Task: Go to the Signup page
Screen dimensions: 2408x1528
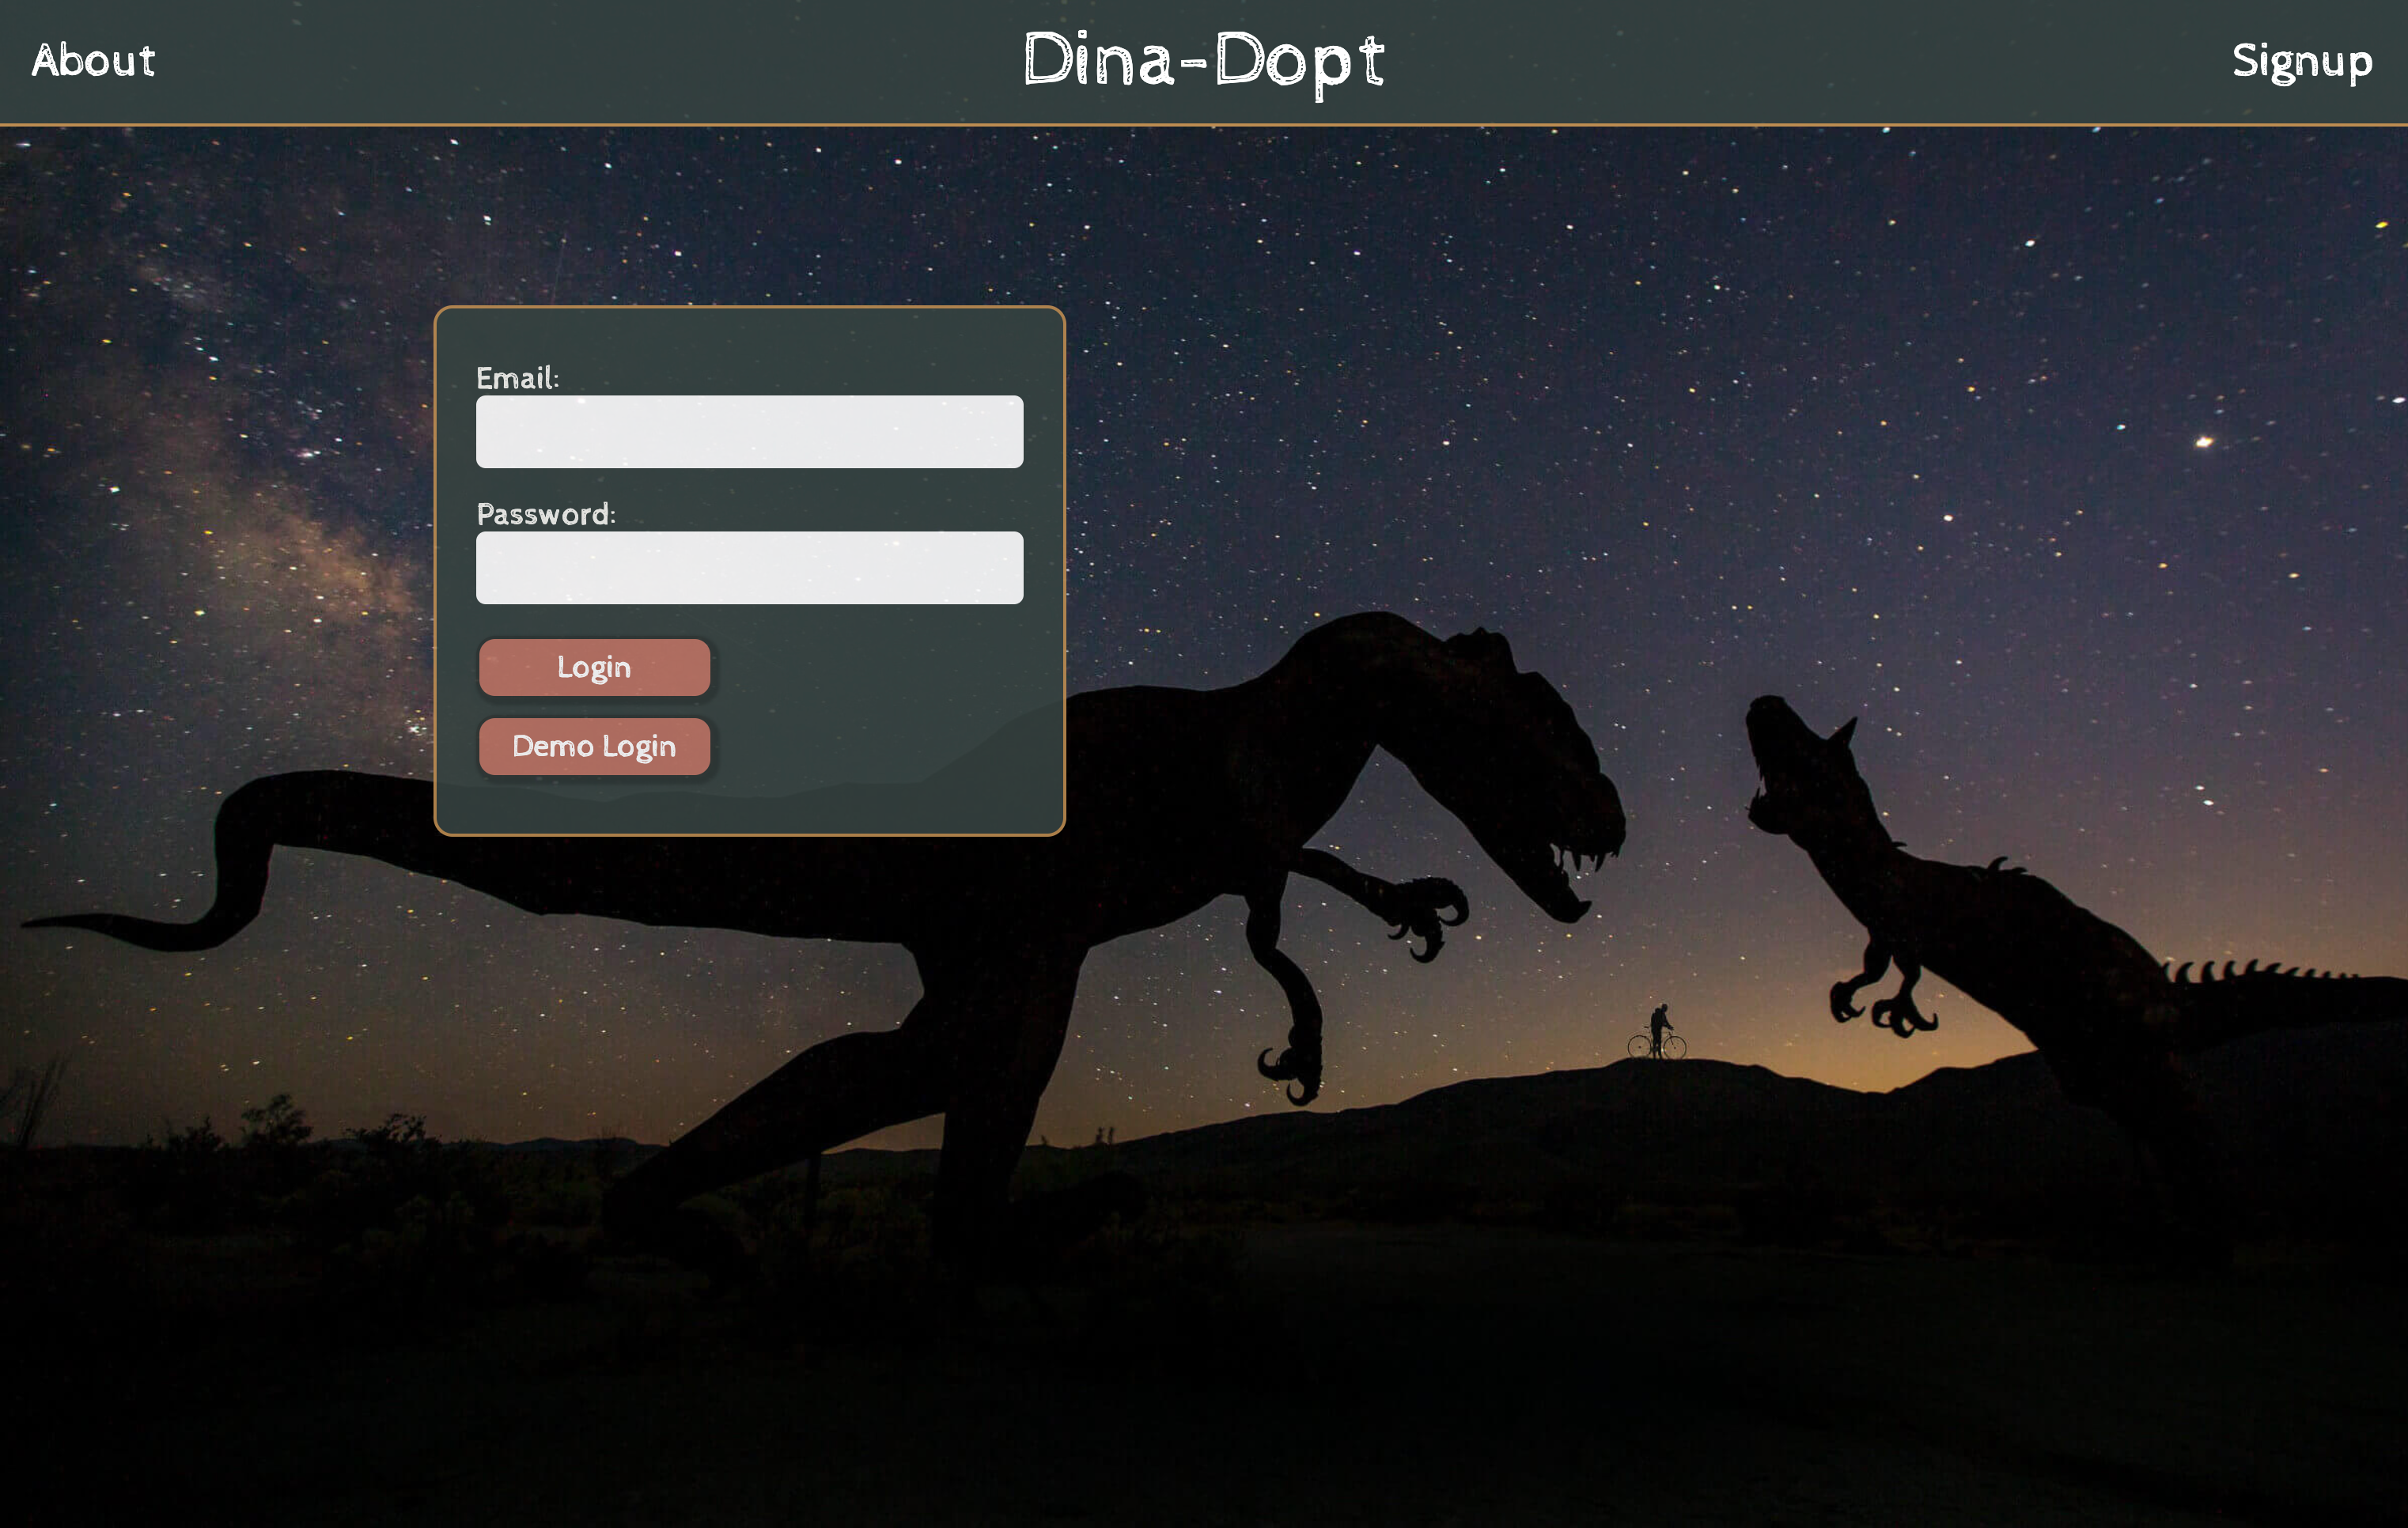Action: (2301, 61)
